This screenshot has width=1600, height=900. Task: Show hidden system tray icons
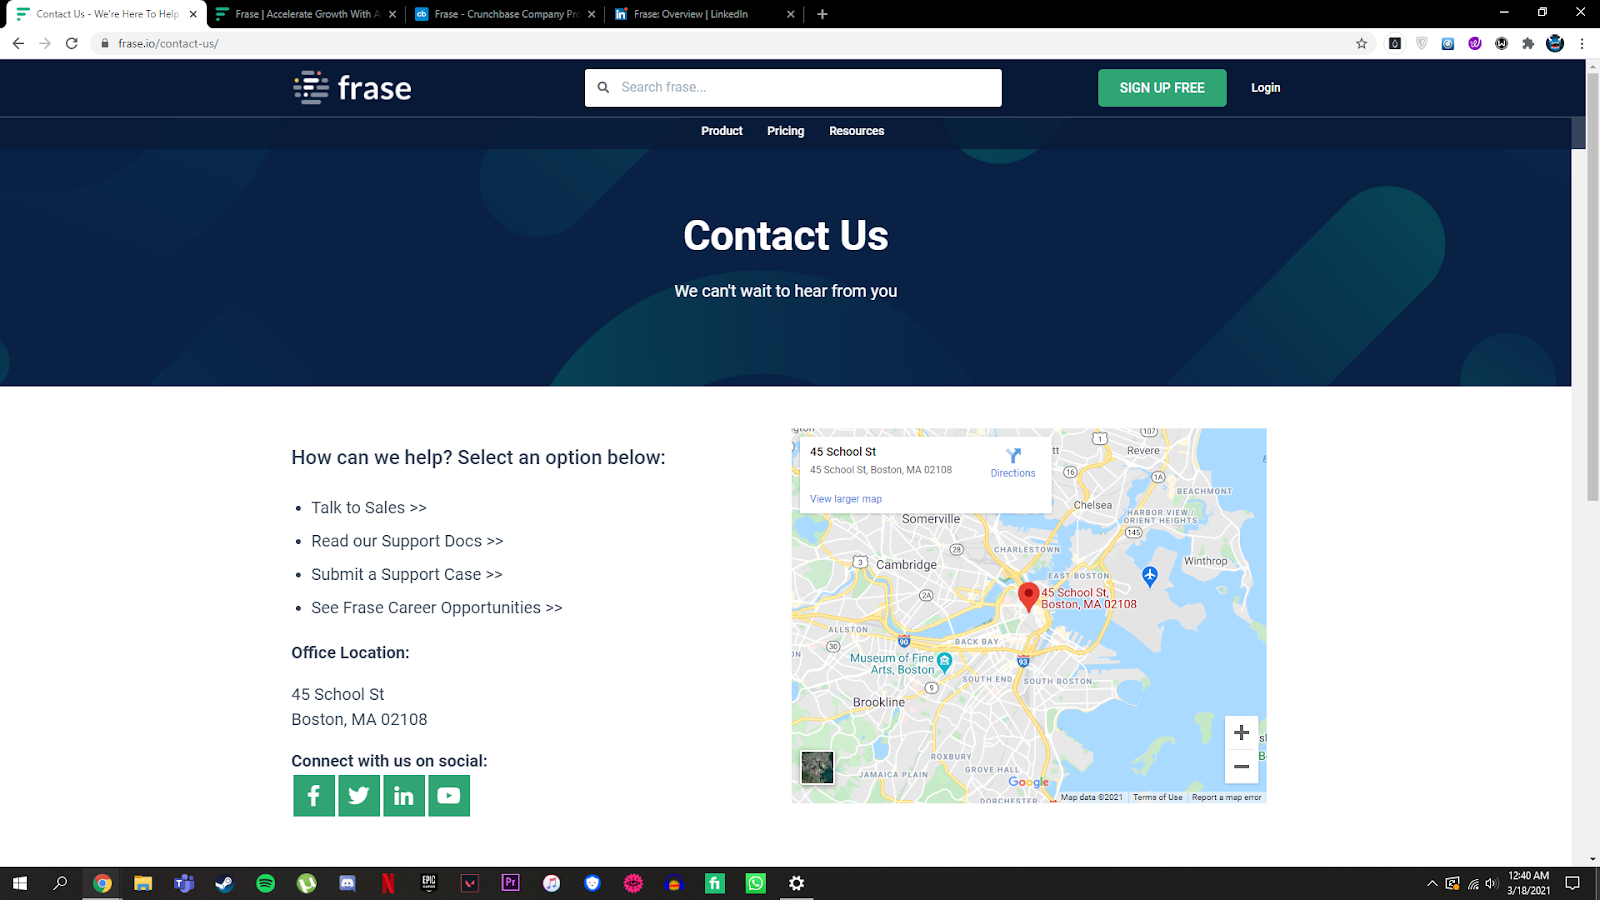point(1432,883)
